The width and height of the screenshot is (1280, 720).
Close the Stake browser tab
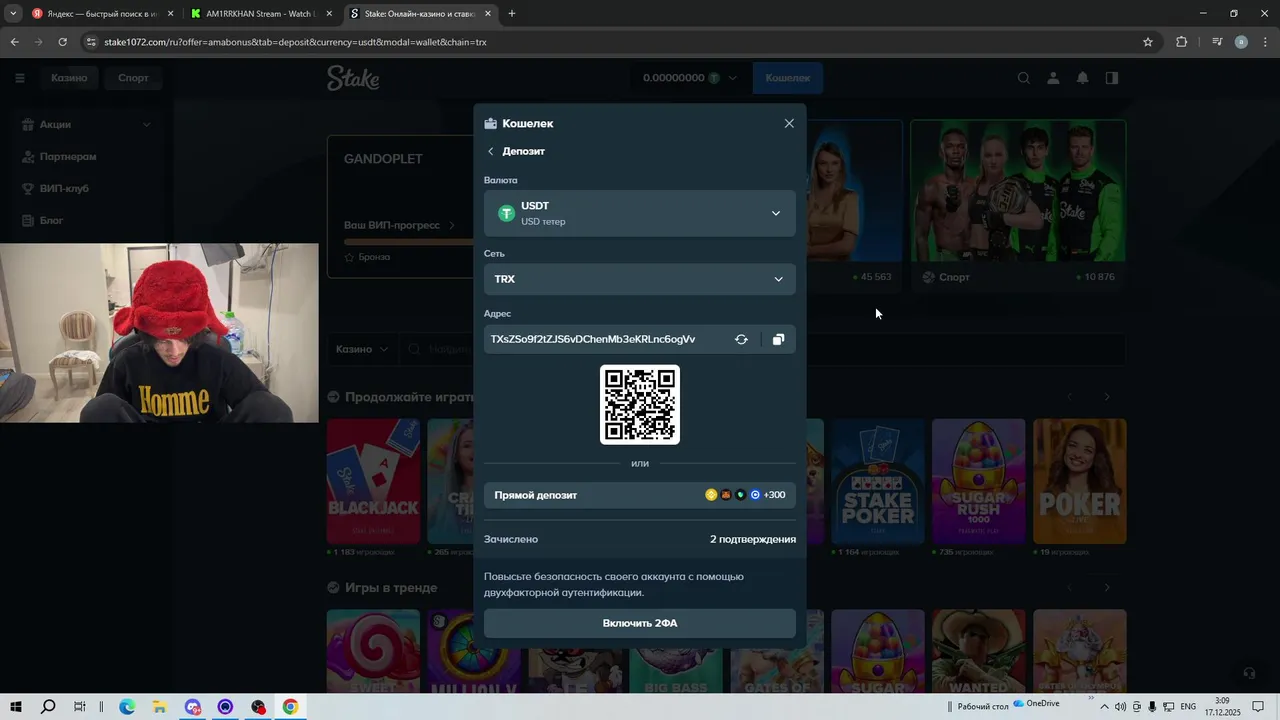(488, 14)
